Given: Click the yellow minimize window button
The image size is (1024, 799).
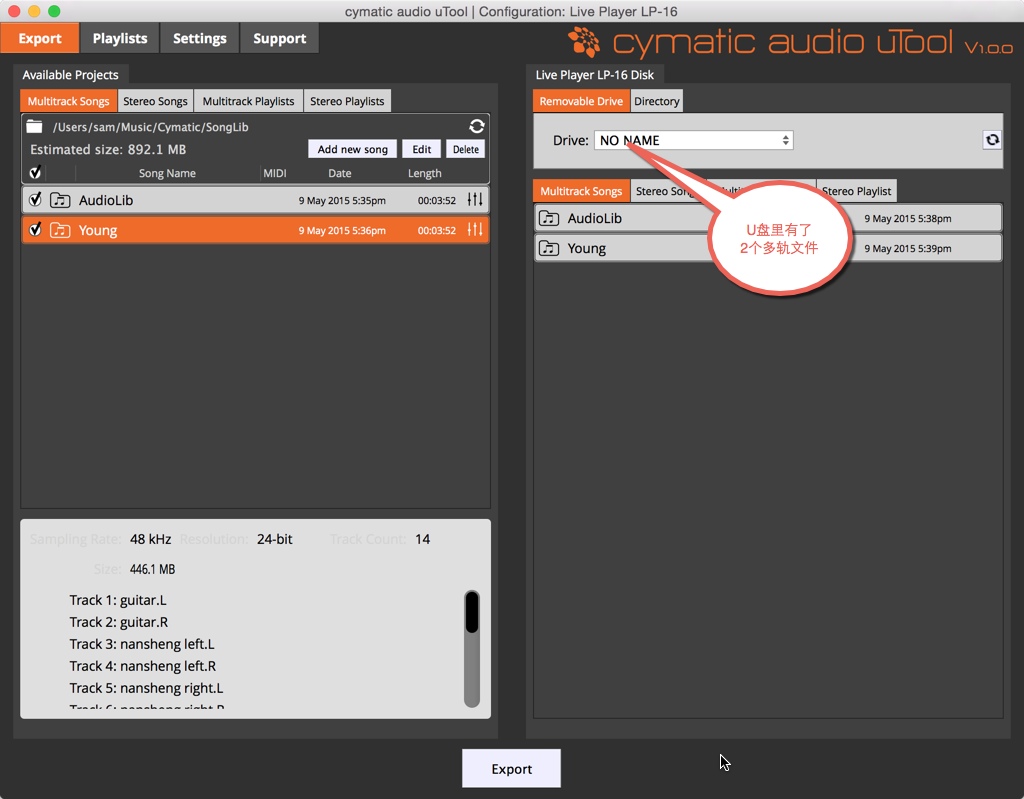Looking at the screenshot, I should pyautogui.click(x=34, y=11).
